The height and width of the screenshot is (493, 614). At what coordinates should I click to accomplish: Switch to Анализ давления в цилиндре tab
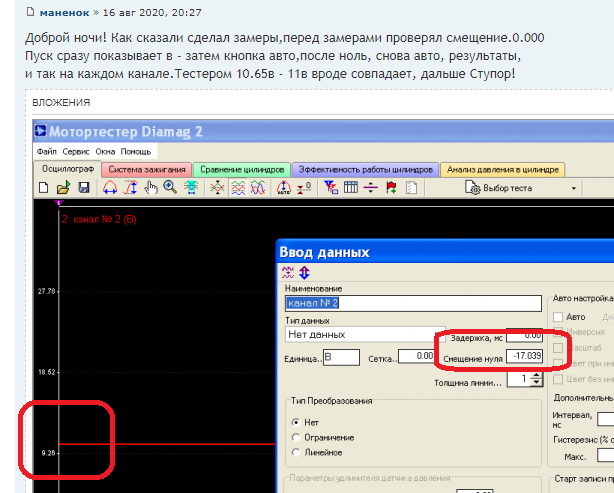[503, 170]
